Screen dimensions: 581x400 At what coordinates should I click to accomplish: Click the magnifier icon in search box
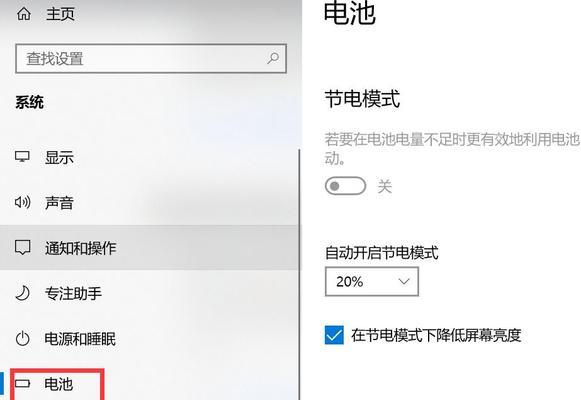pyautogui.click(x=273, y=58)
